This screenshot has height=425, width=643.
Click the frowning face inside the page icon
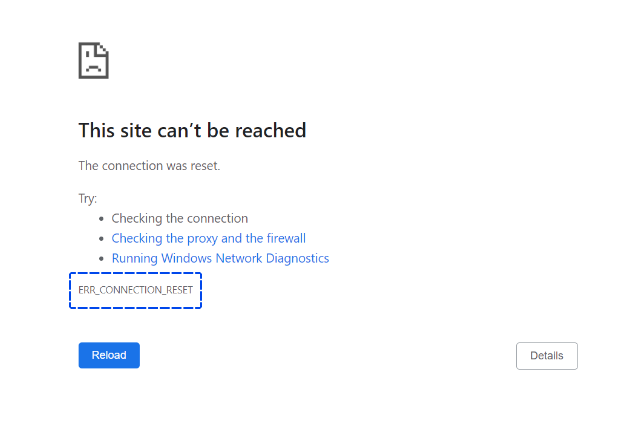pos(93,63)
